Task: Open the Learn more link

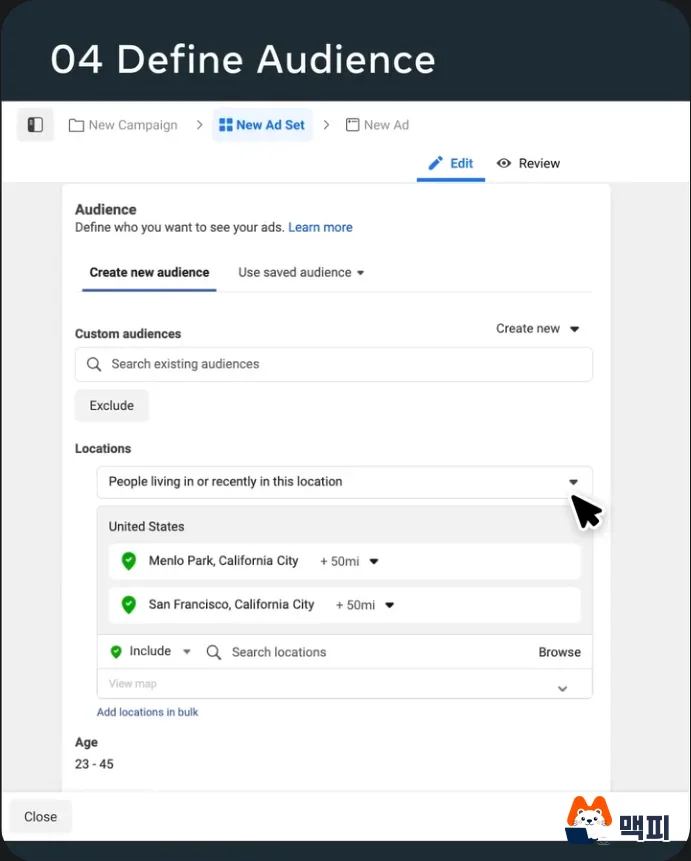Action: [320, 227]
